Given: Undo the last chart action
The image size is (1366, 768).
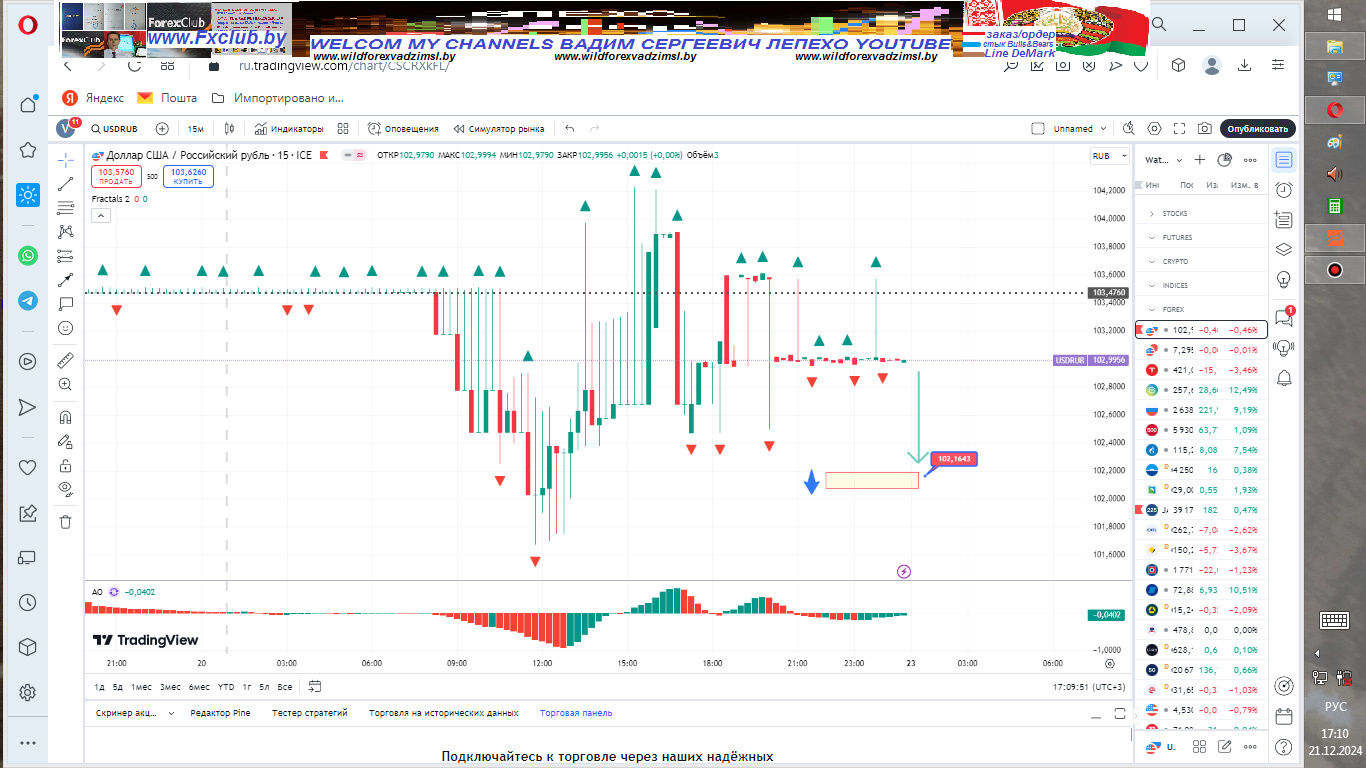Looking at the screenshot, I should 570,129.
